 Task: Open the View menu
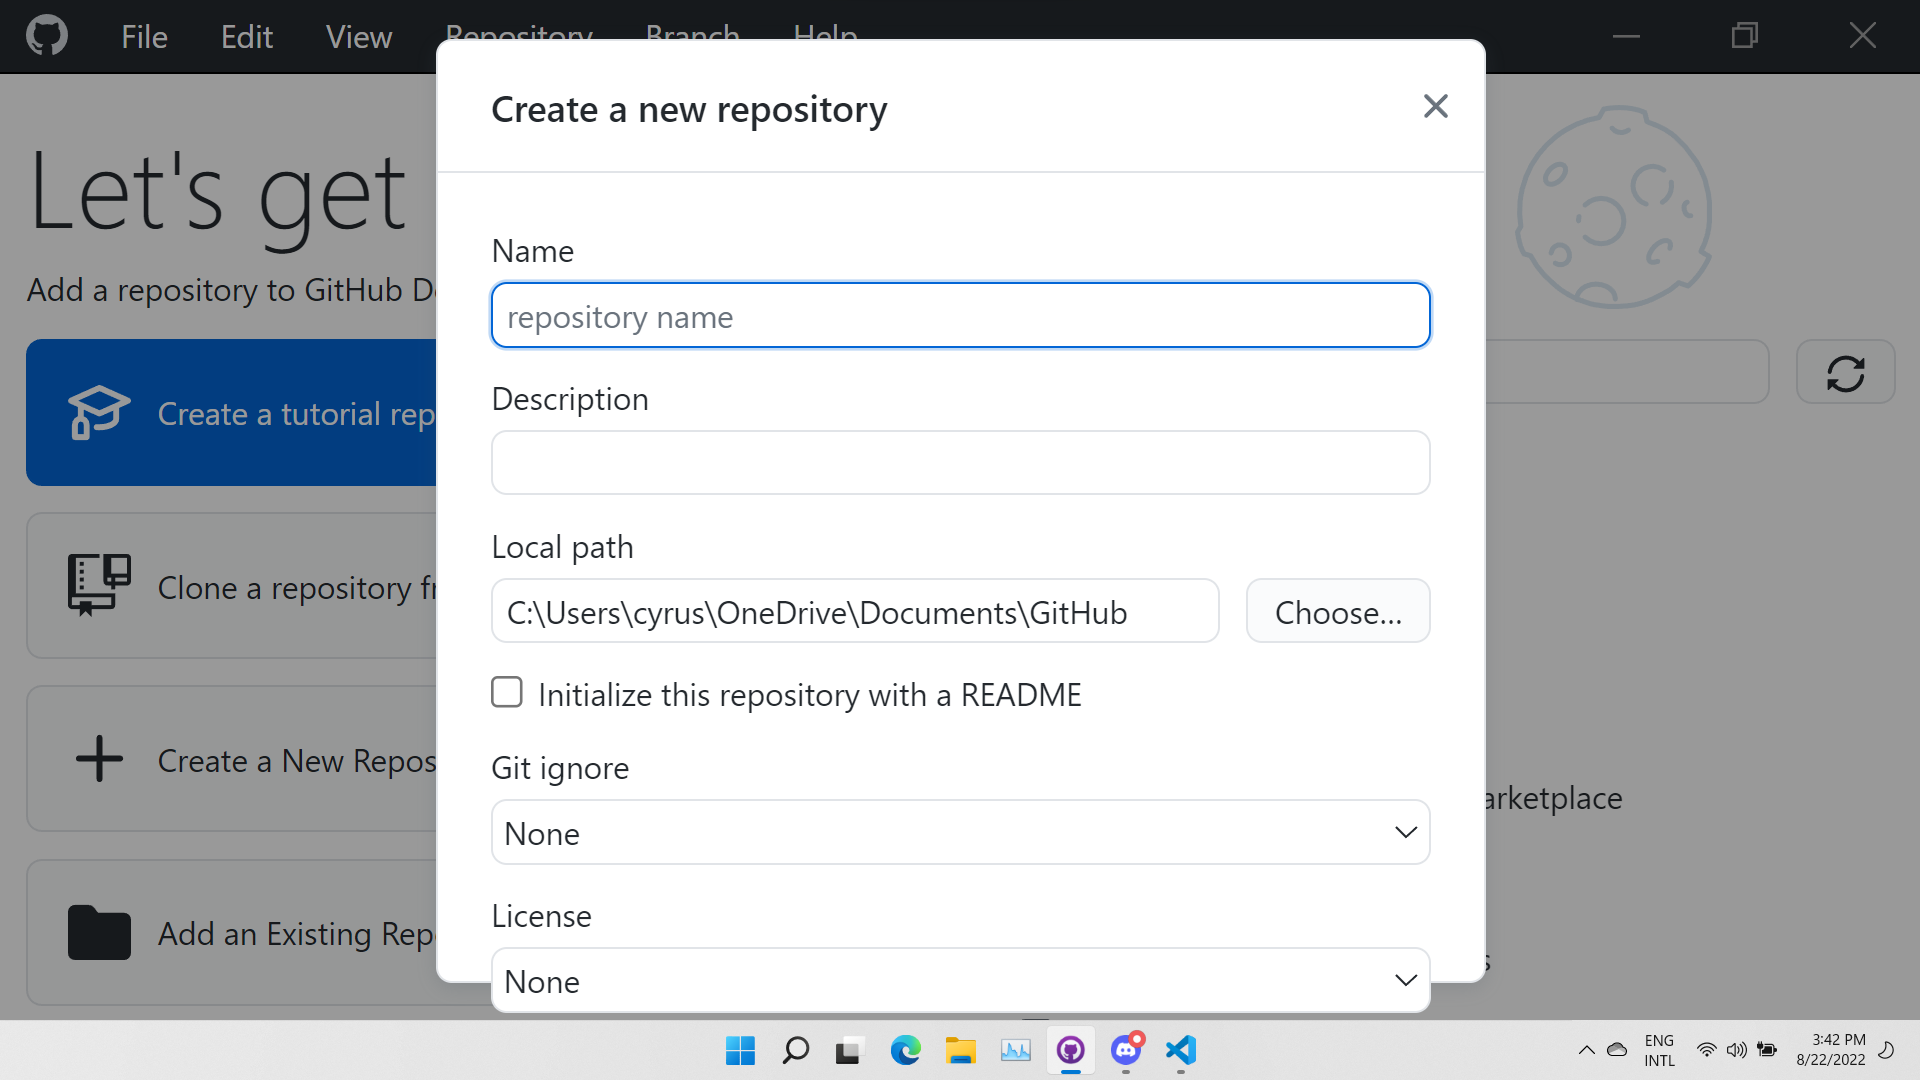(358, 37)
